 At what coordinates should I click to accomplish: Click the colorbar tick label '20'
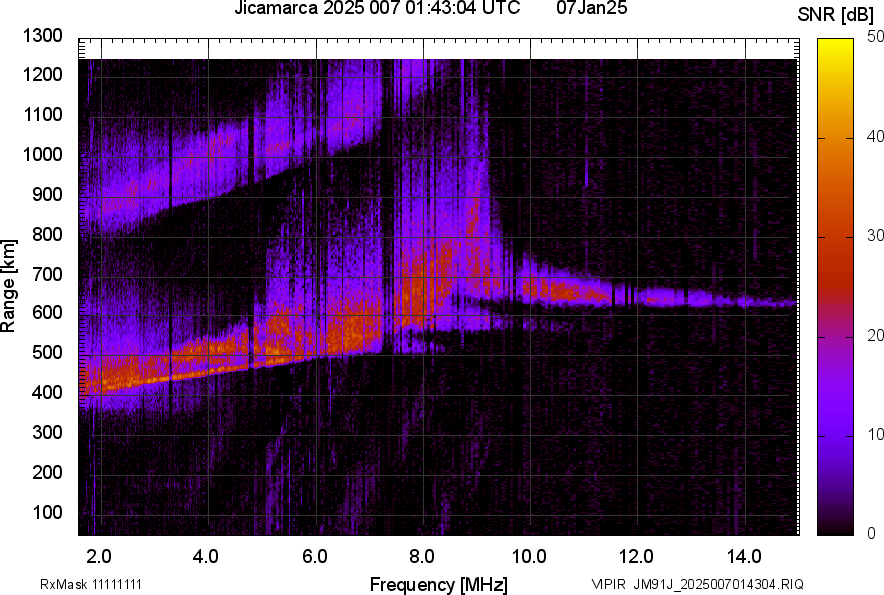click(x=875, y=335)
